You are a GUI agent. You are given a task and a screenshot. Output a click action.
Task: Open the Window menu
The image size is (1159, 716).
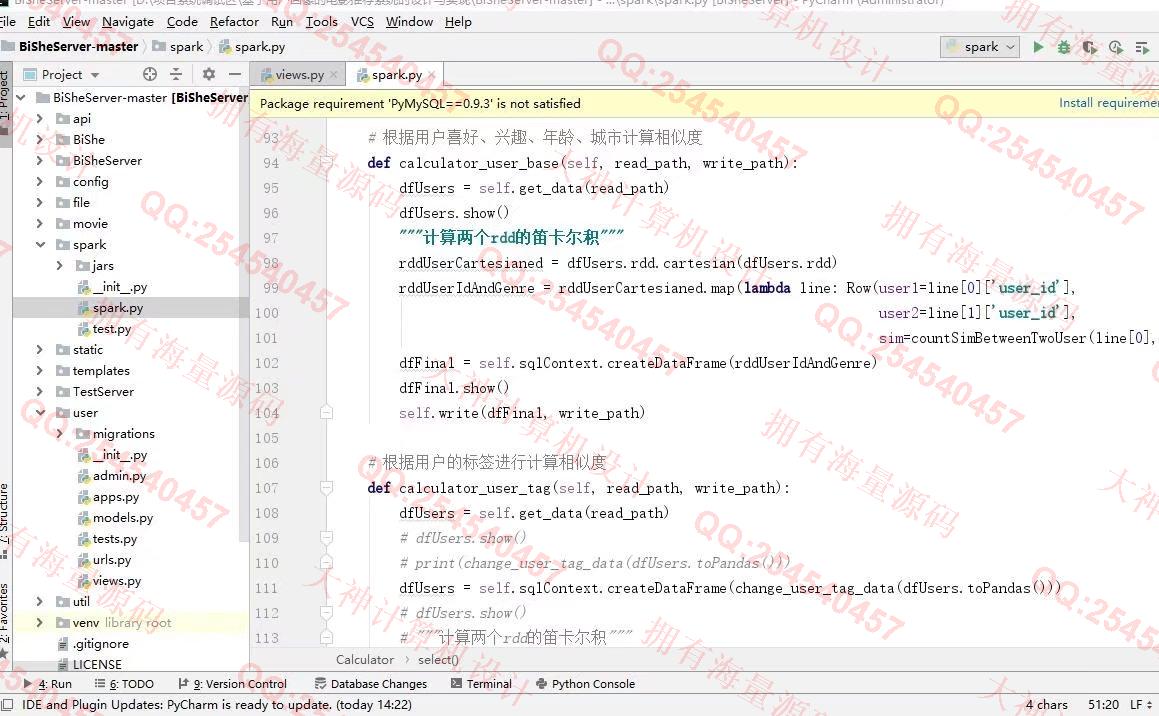[x=409, y=21]
